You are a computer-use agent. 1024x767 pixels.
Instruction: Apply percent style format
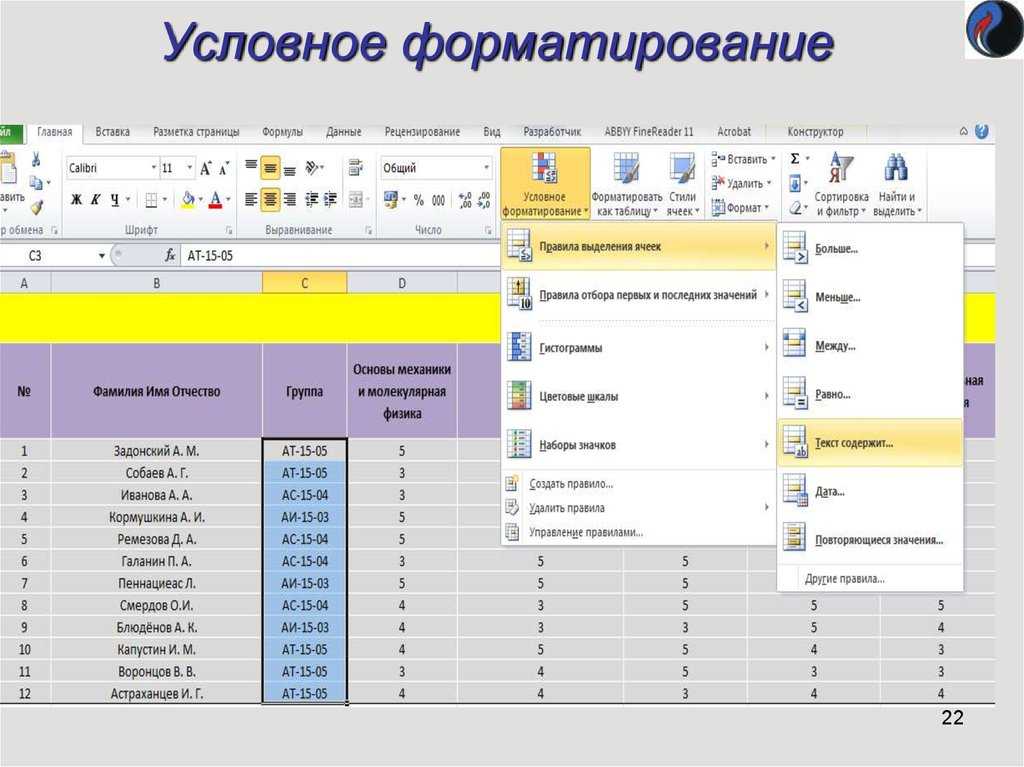(x=419, y=200)
